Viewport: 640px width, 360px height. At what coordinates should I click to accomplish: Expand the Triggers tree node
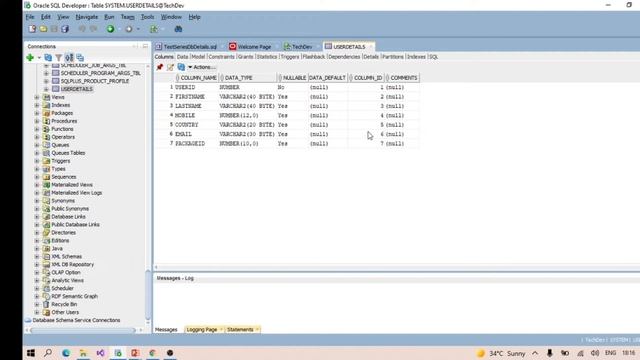(37, 161)
